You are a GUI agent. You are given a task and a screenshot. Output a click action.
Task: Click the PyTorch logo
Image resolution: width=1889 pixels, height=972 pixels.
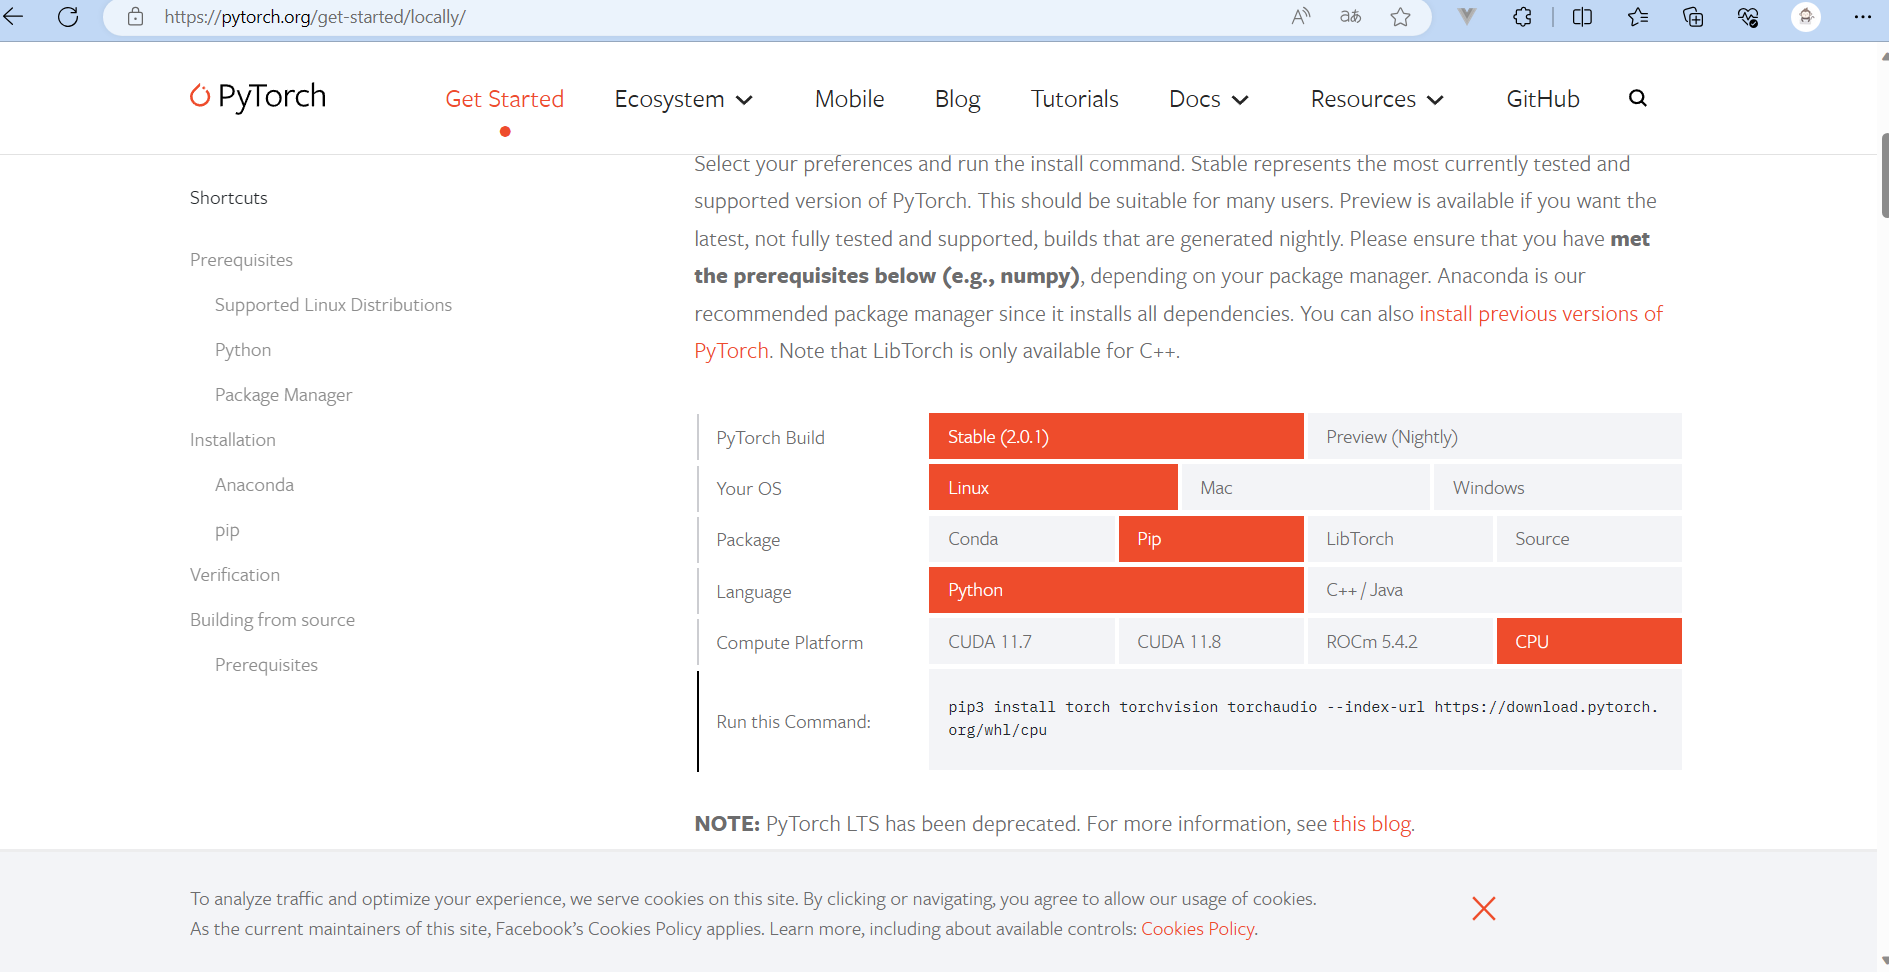point(258,96)
